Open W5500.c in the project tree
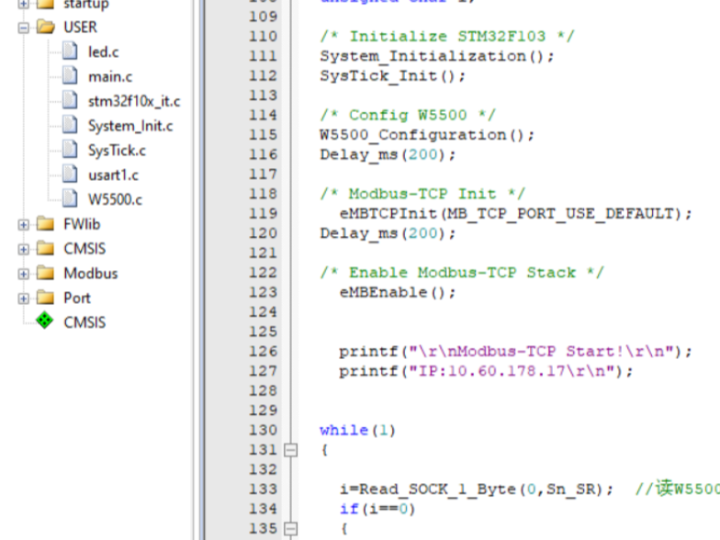The width and height of the screenshot is (720, 540). click(x=115, y=200)
